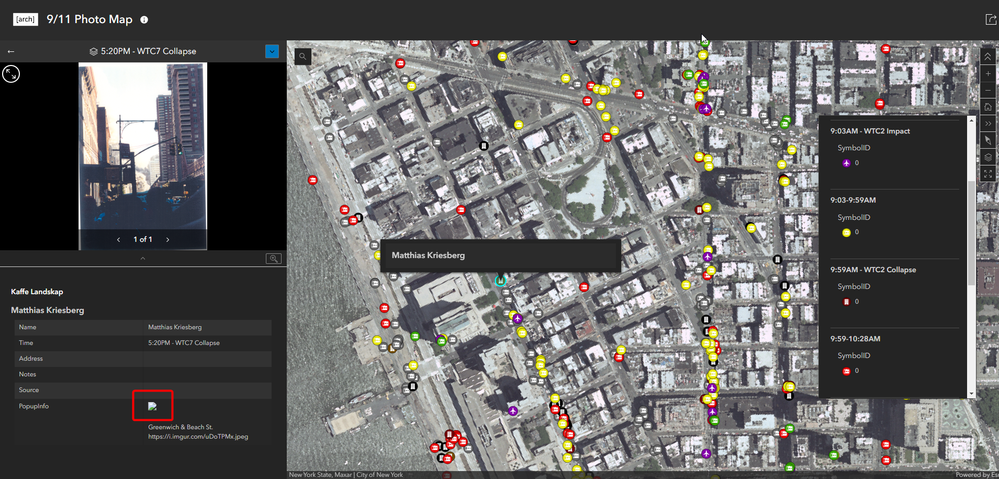999x479 pixels.
Task: Click the PopupInfo field label
Action: [32, 406]
